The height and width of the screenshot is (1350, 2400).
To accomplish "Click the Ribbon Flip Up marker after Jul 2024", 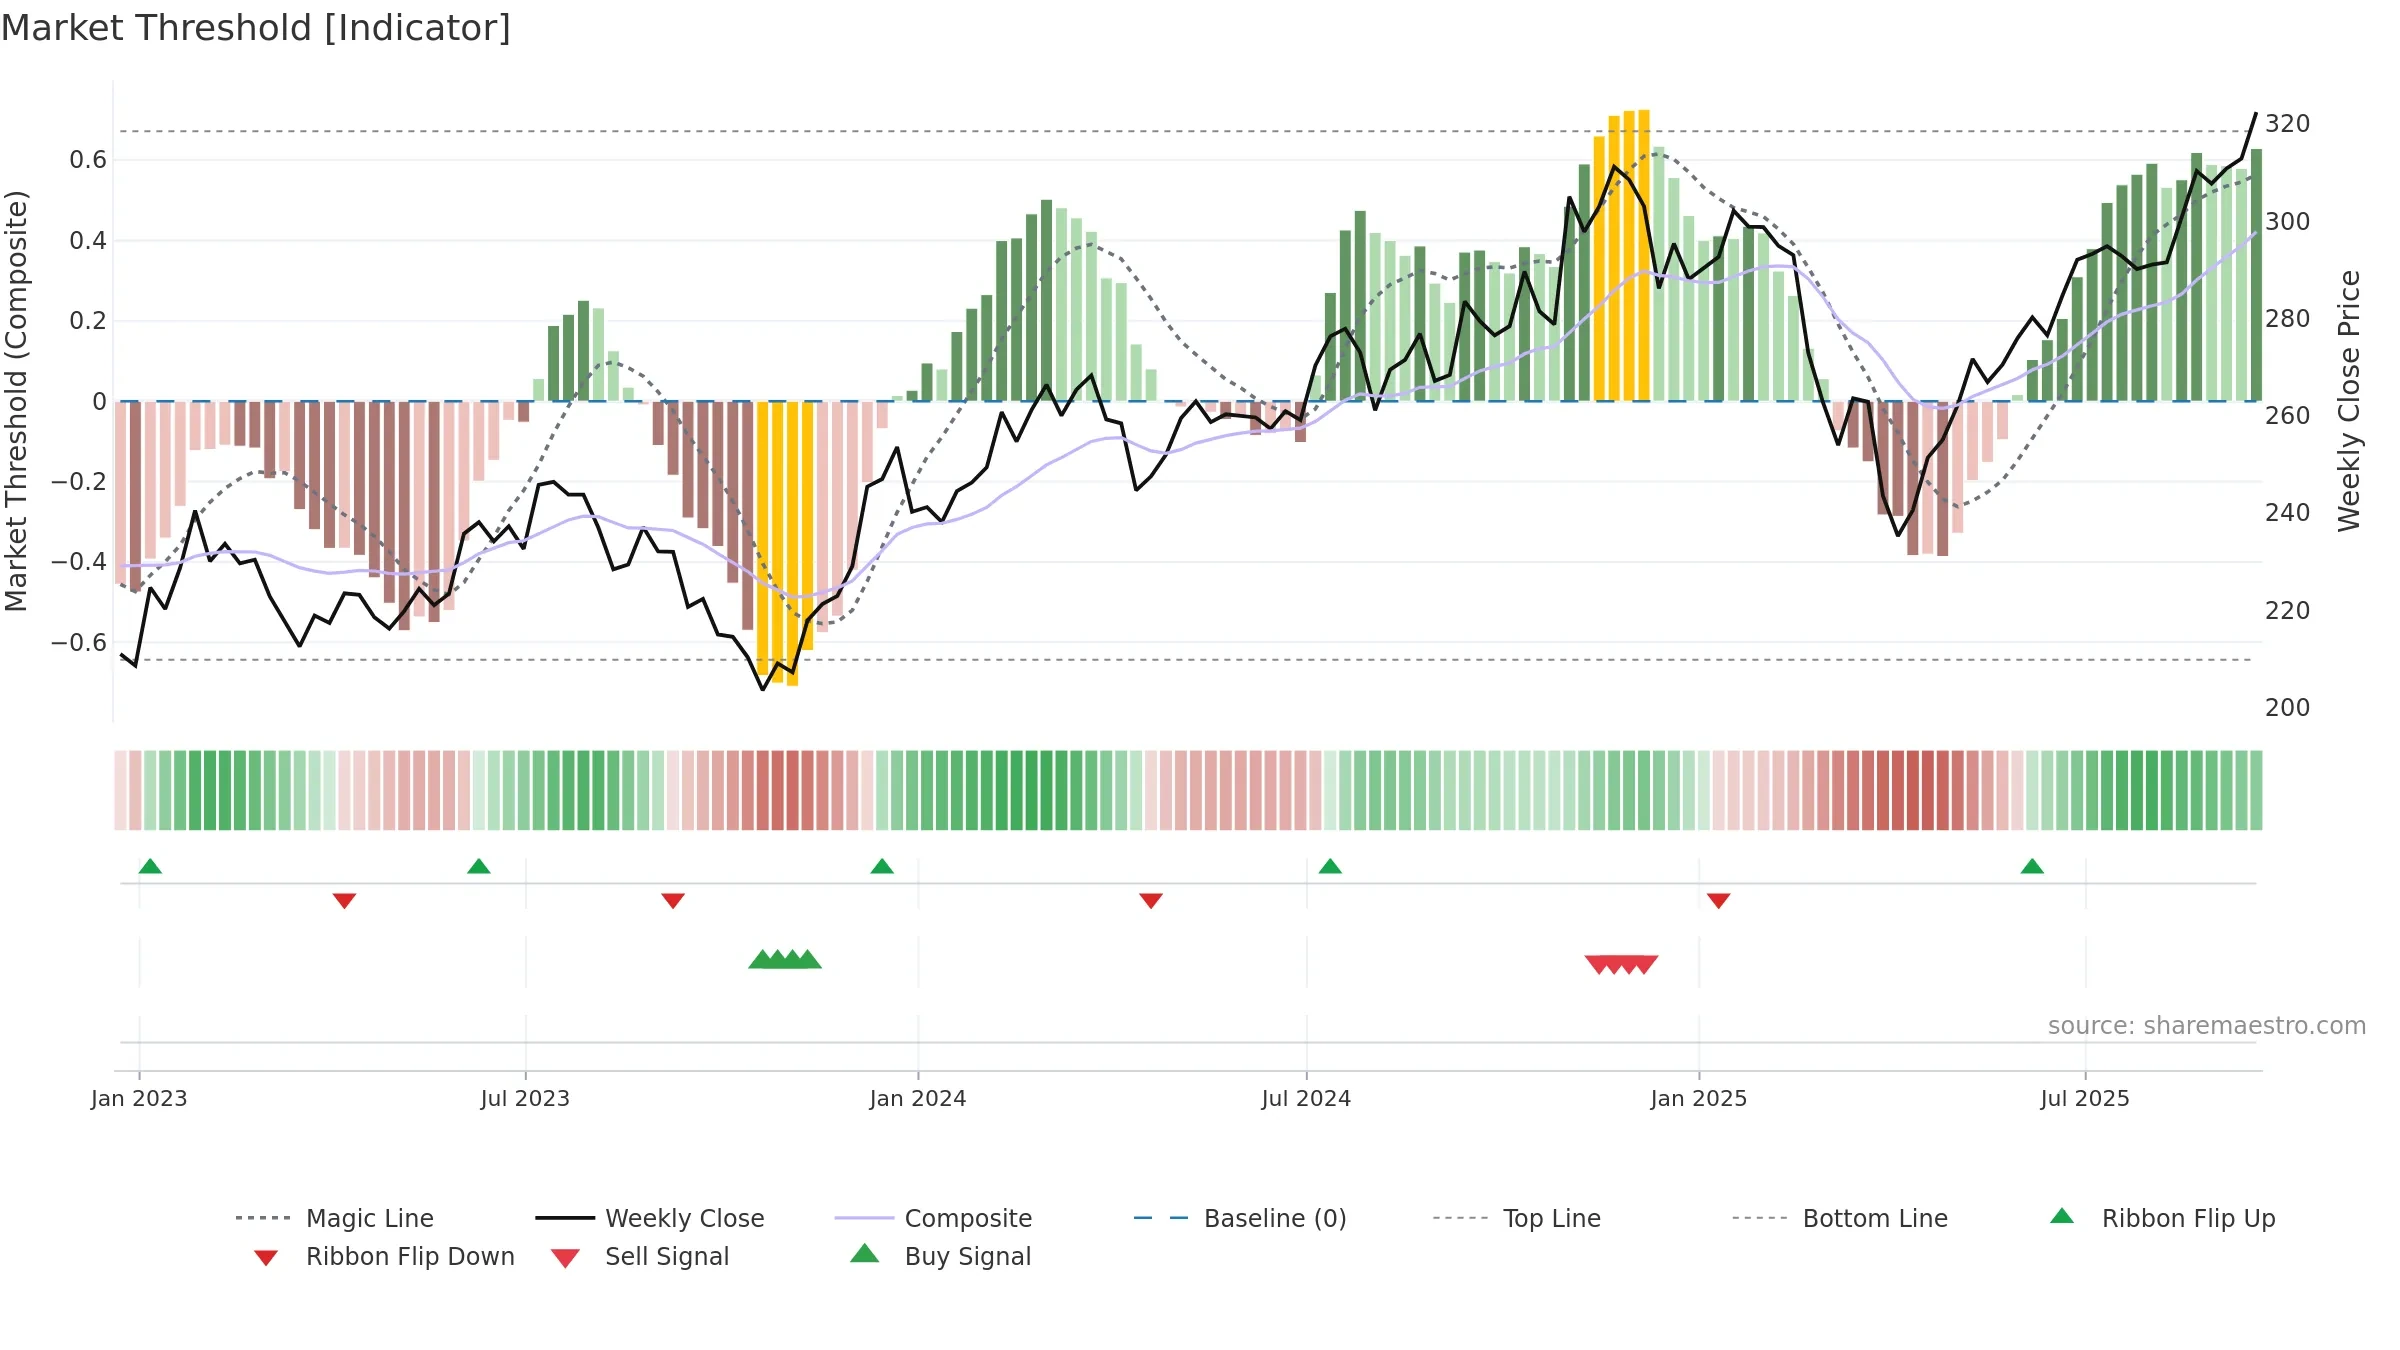I will pyautogui.click(x=1330, y=866).
